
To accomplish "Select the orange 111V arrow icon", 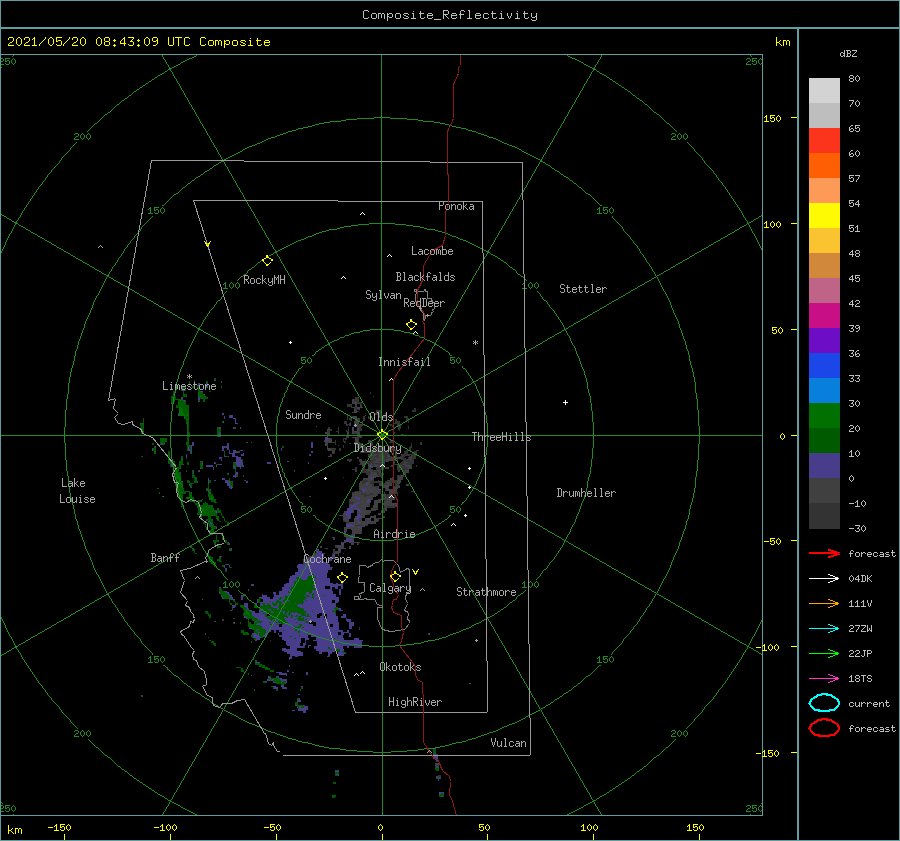I will pyautogui.click(x=824, y=603).
